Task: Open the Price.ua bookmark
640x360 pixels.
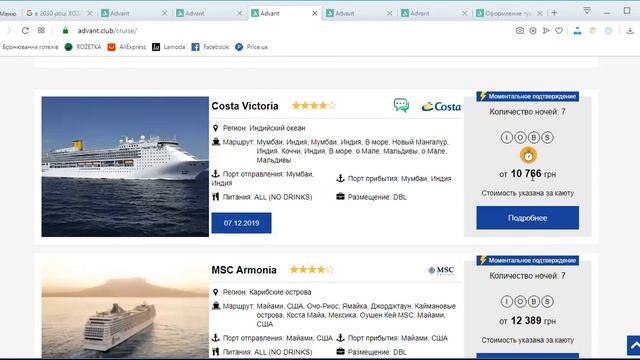Action: (251, 47)
